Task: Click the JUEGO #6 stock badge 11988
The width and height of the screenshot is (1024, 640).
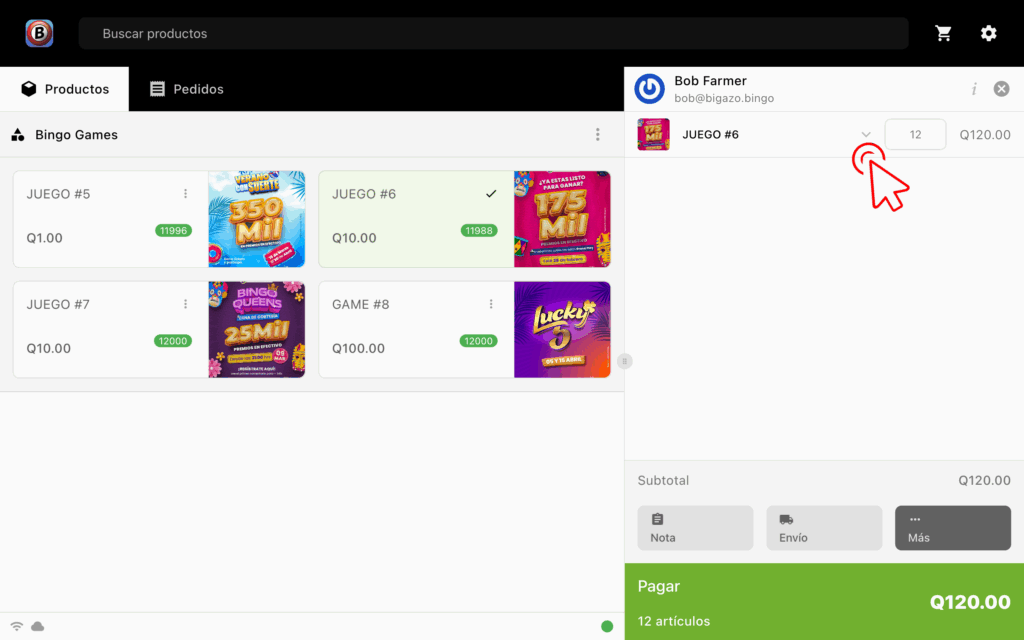Action: (479, 231)
